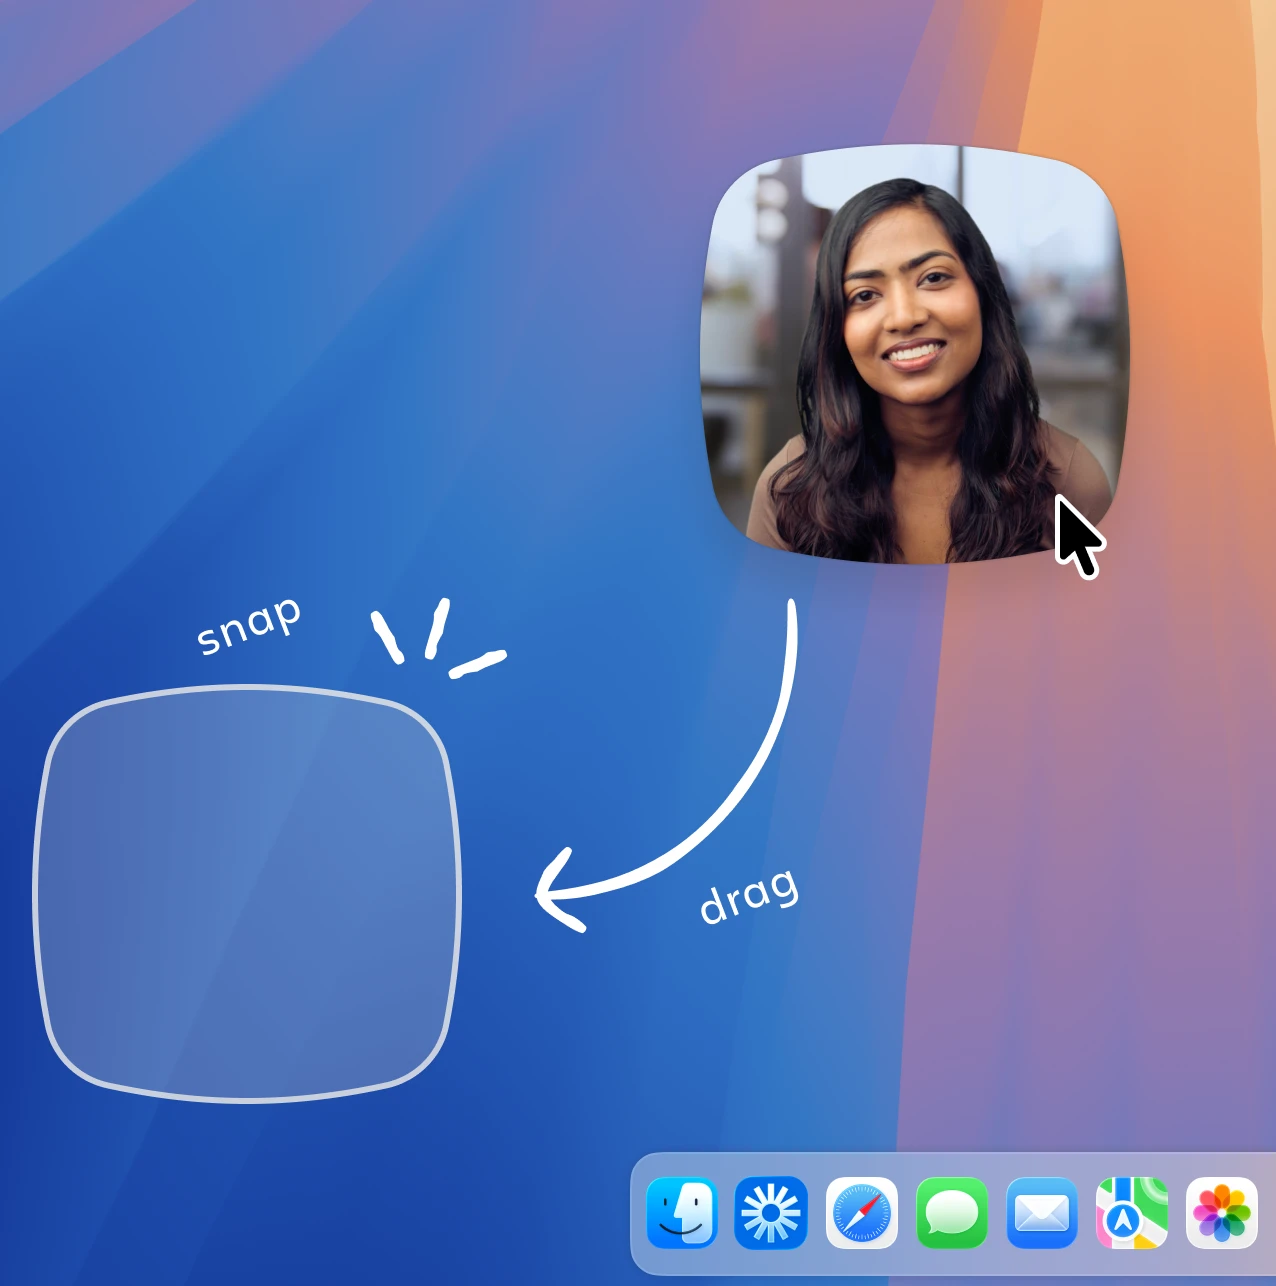Open Safari from the Dock

click(x=862, y=1213)
